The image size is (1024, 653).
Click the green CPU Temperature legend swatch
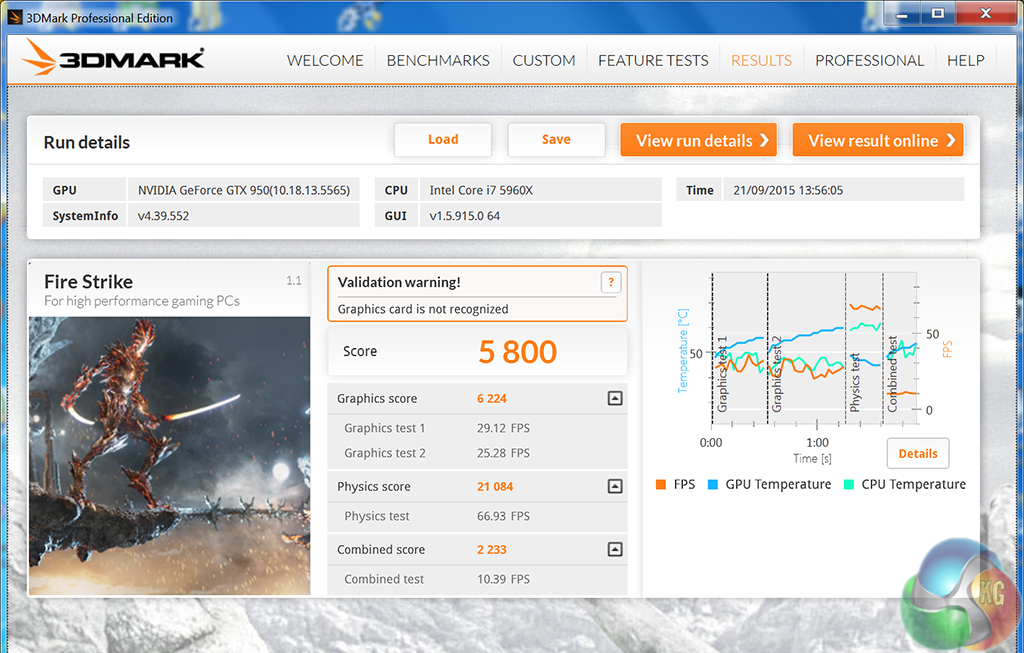click(848, 485)
